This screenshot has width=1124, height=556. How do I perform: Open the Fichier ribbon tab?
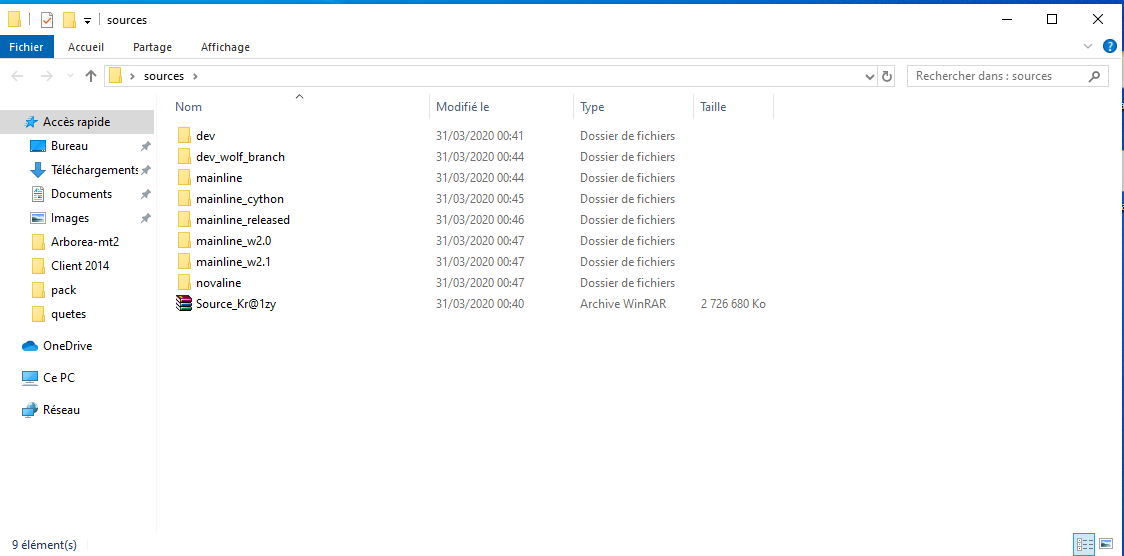[x=27, y=47]
